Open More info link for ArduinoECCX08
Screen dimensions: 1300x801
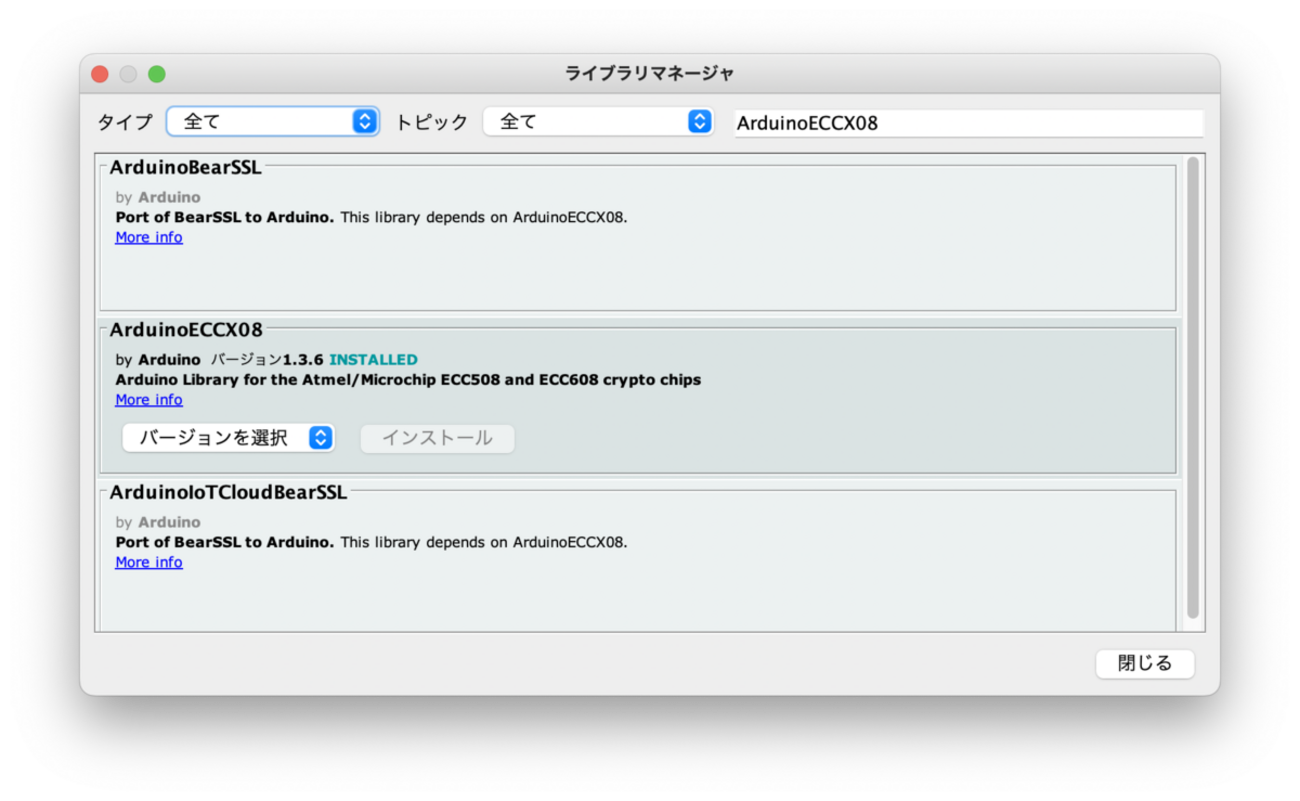149,400
